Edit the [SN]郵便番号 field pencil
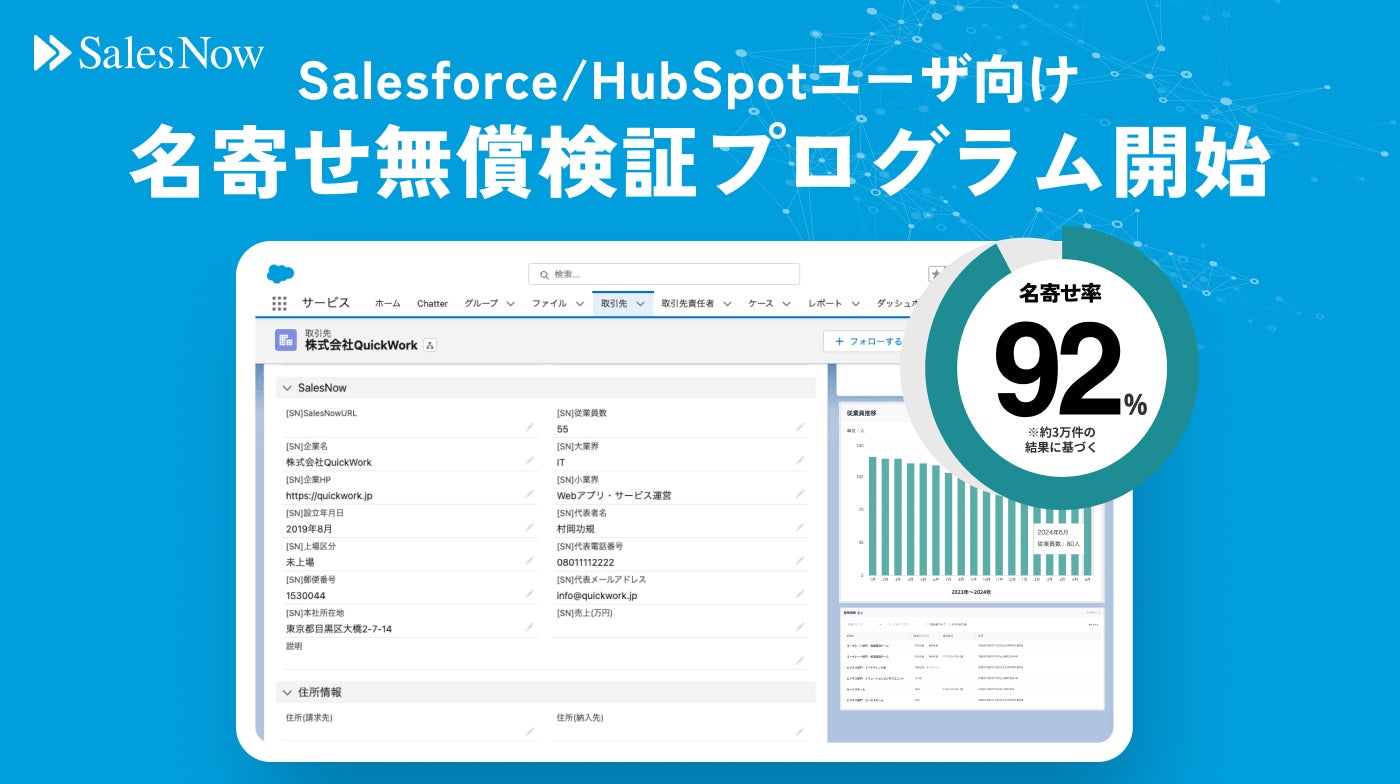This screenshot has height=784, width=1400. 530,594
